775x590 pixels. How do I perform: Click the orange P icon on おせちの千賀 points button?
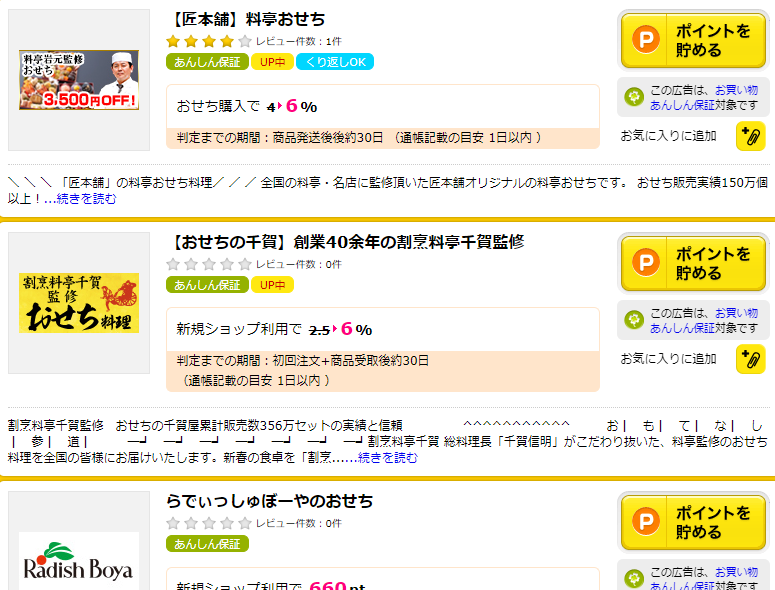coord(646,262)
